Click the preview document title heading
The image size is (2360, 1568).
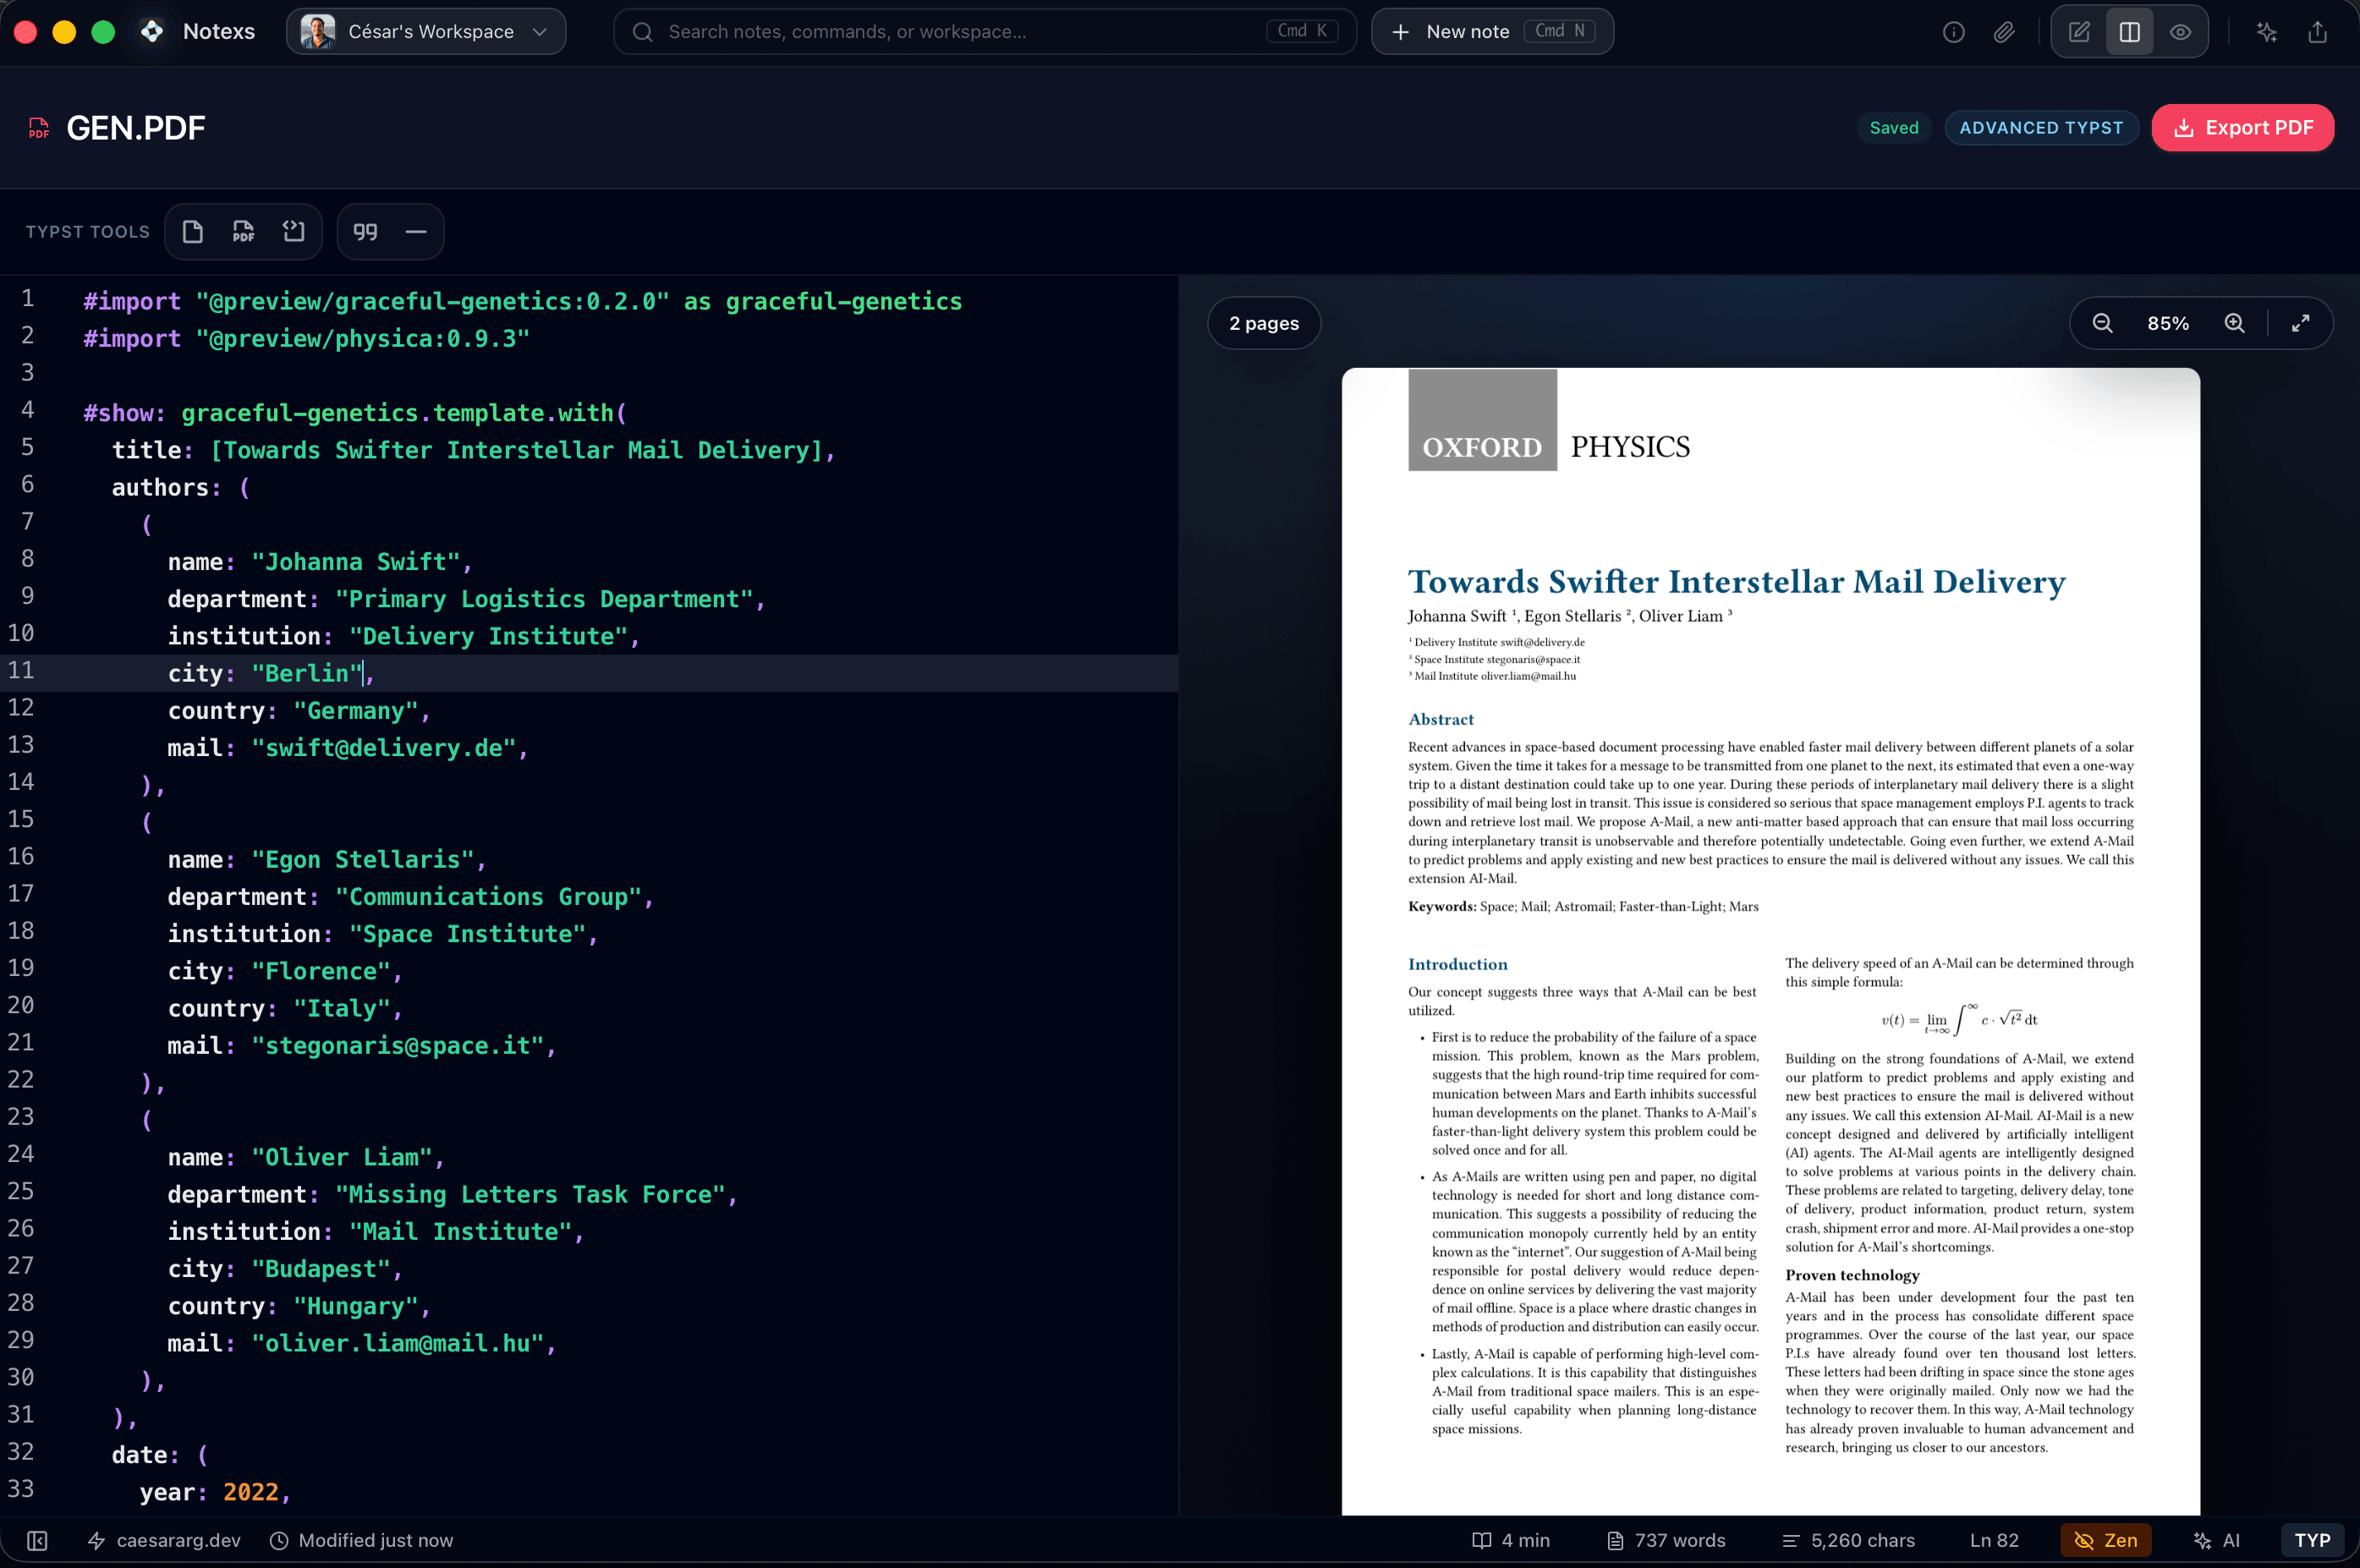(x=1736, y=582)
